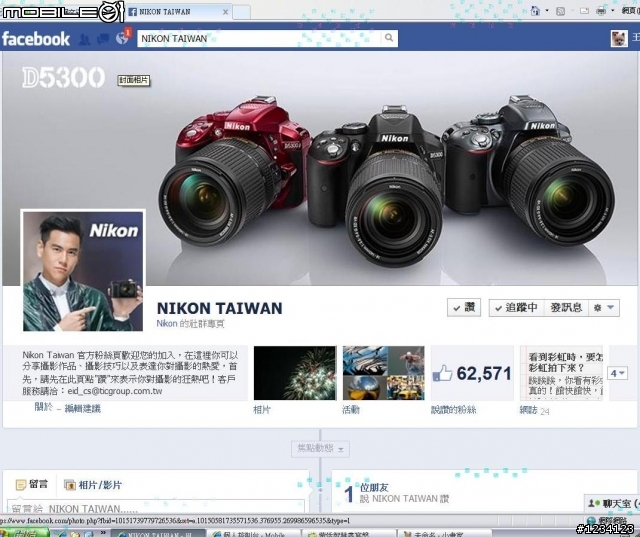The width and height of the screenshot is (640, 537).
Task: Open the fireworks 相片 thumbnail
Action: tap(295, 373)
